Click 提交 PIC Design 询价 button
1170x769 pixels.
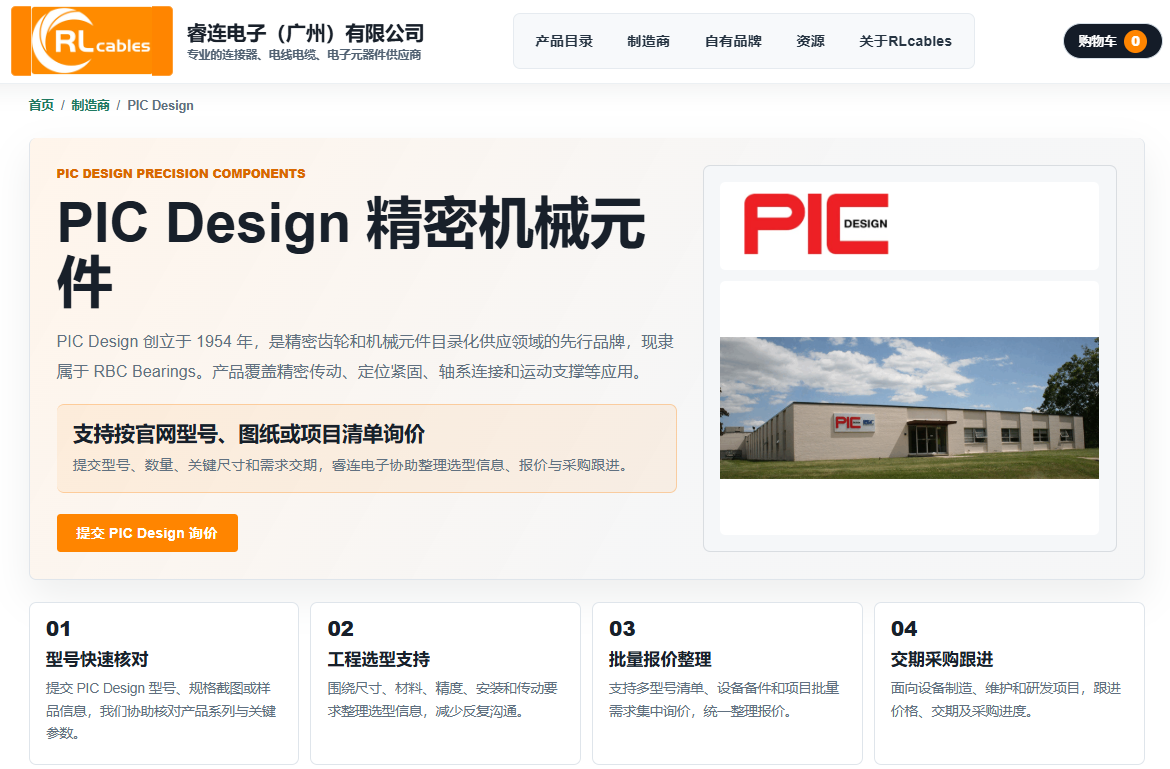click(147, 533)
